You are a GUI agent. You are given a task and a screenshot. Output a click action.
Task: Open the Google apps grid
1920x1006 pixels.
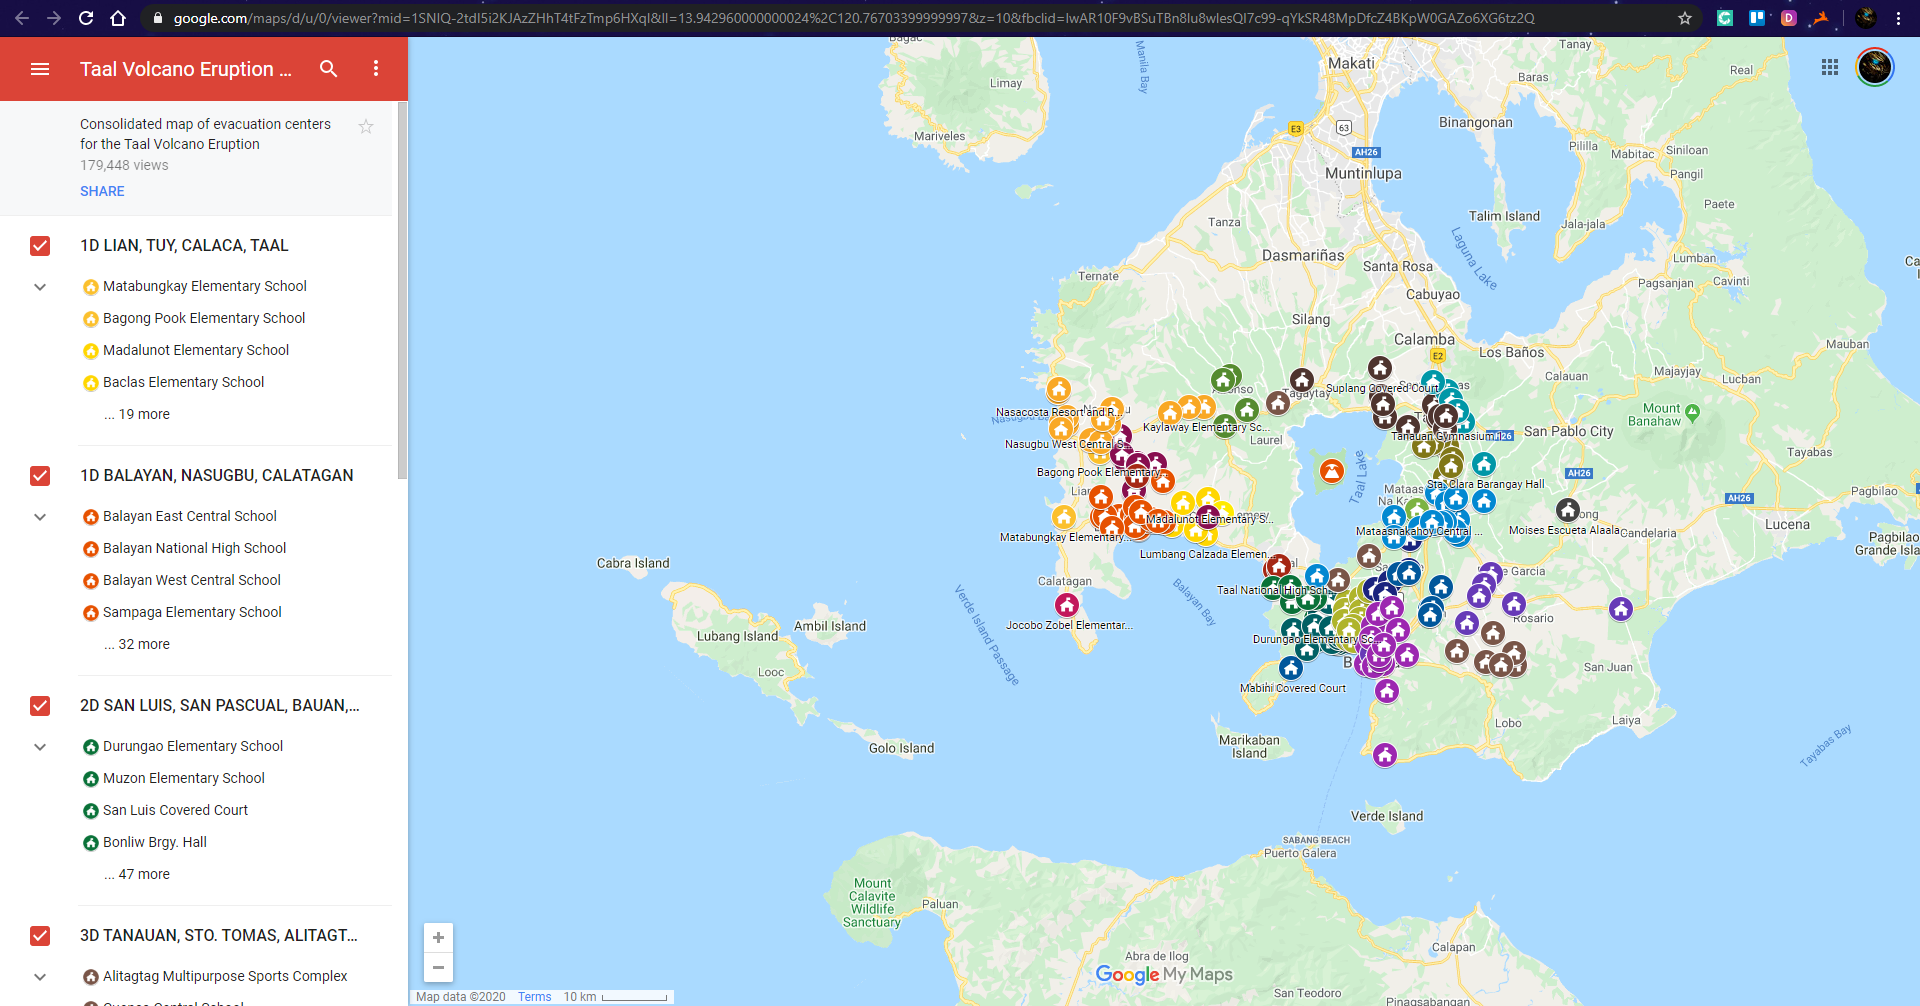tap(1829, 67)
